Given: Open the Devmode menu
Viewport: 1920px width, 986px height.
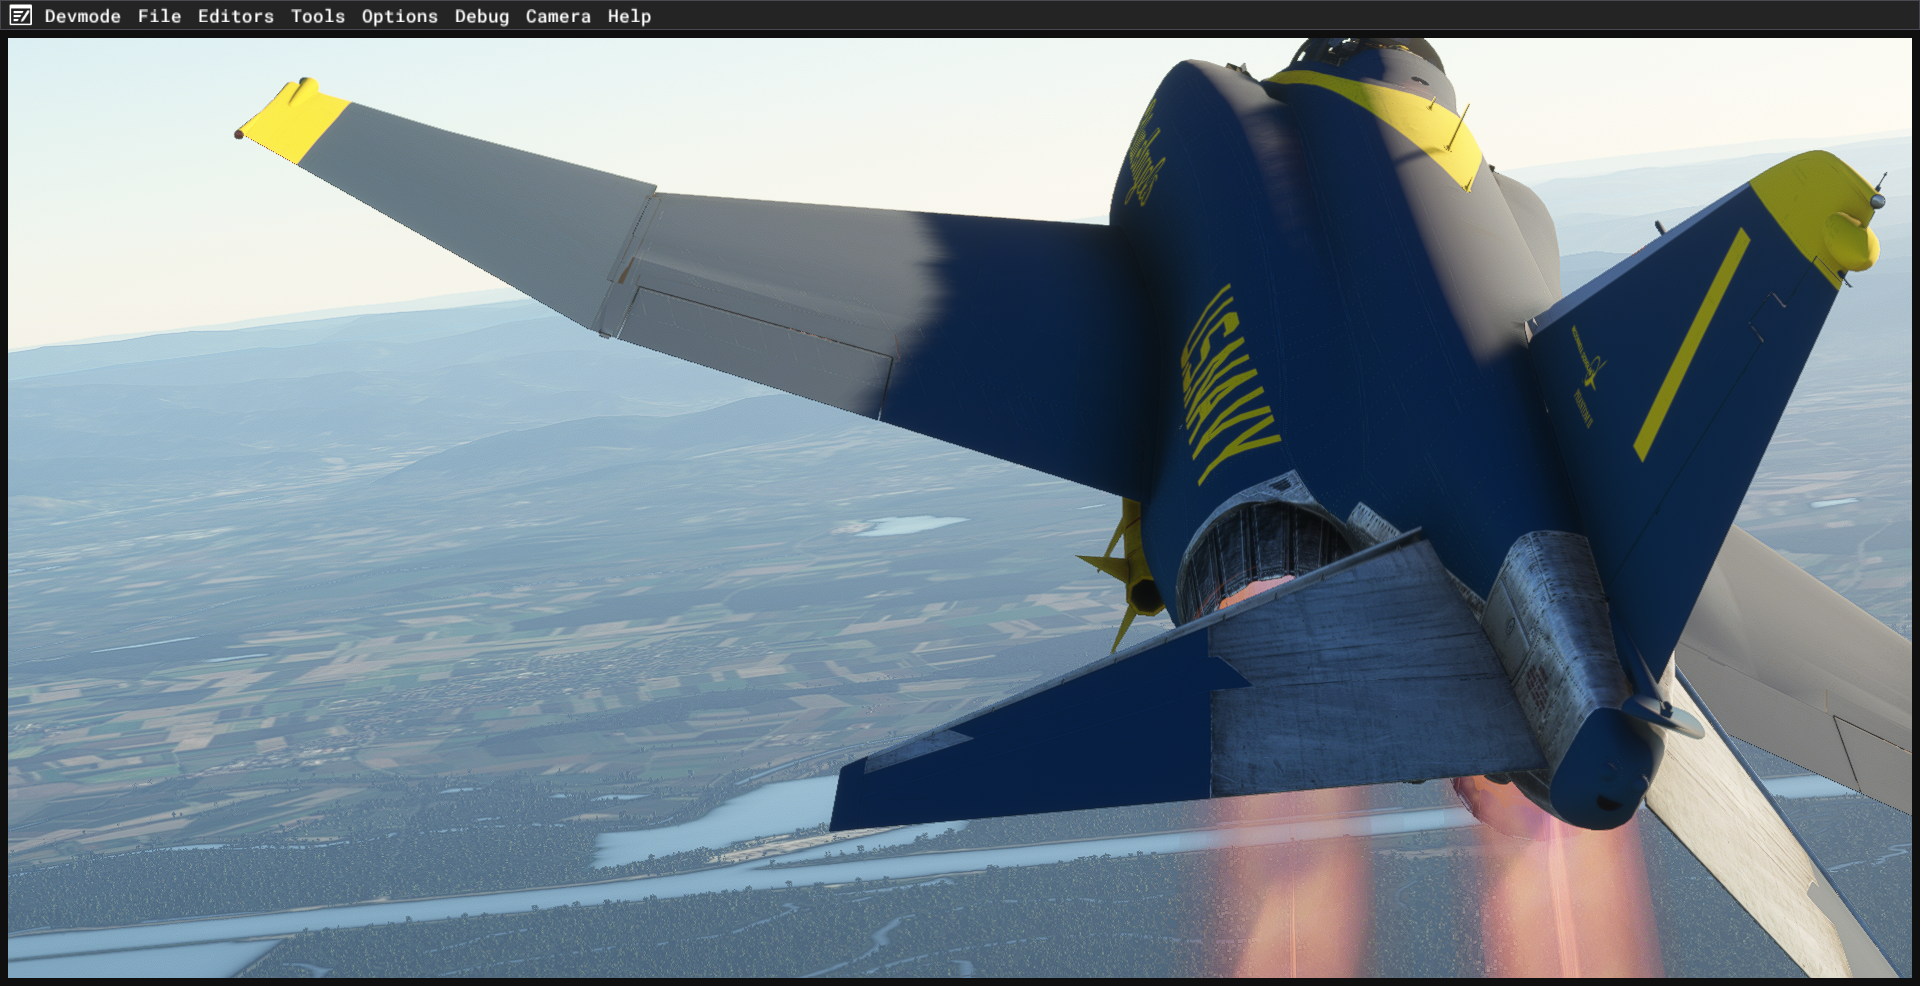Looking at the screenshot, I should tap(83, 16).
